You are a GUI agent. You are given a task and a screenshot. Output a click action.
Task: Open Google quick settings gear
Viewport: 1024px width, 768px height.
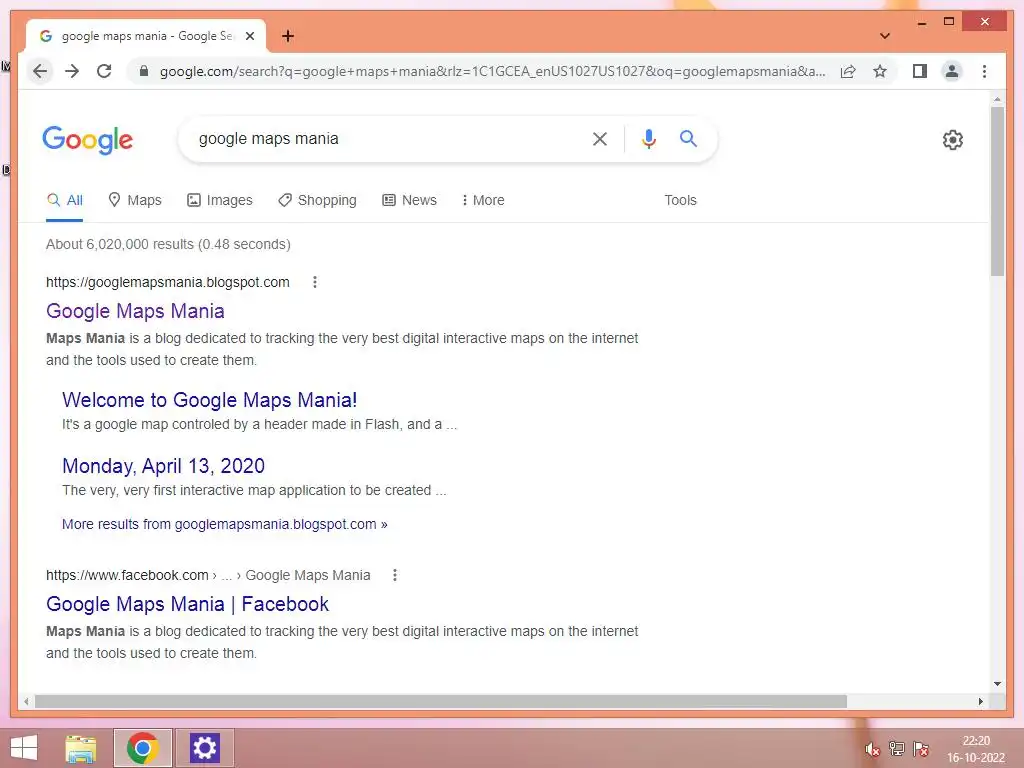952,140
